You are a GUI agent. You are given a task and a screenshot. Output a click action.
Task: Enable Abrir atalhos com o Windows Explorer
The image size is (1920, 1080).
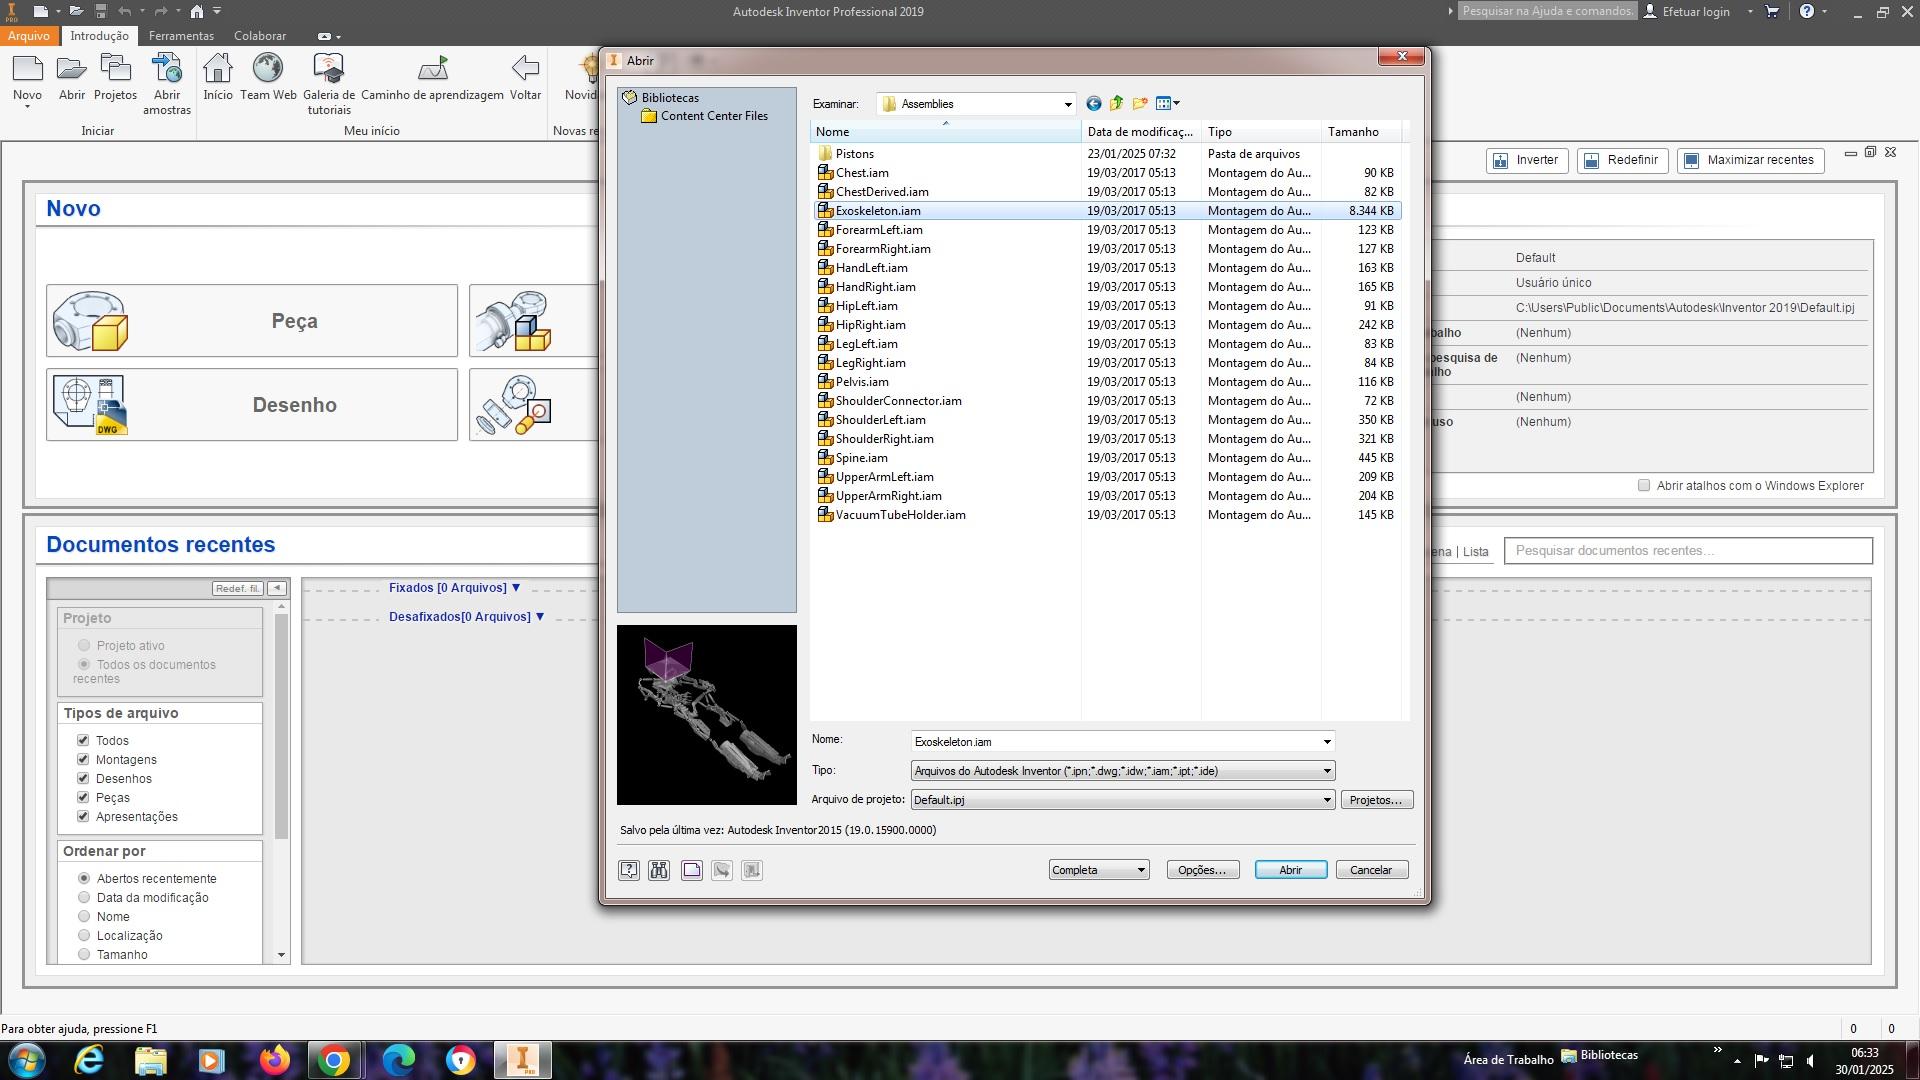click(x=1644, y=486)
